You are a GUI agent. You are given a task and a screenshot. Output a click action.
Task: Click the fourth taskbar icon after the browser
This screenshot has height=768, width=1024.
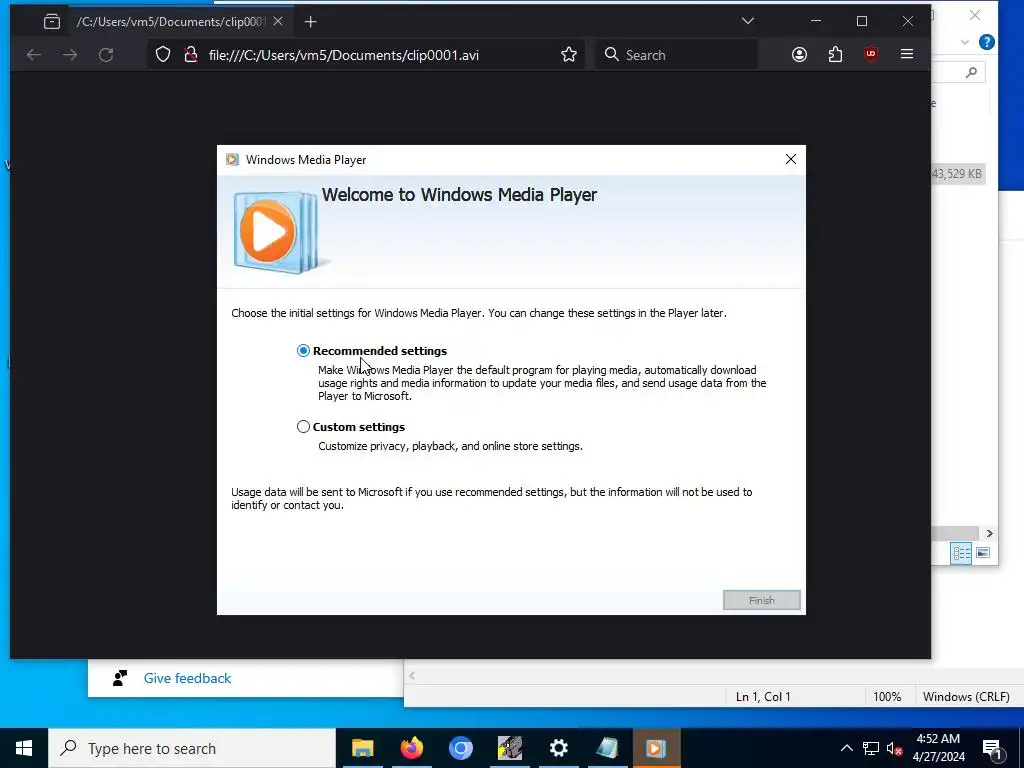[509, 748]
